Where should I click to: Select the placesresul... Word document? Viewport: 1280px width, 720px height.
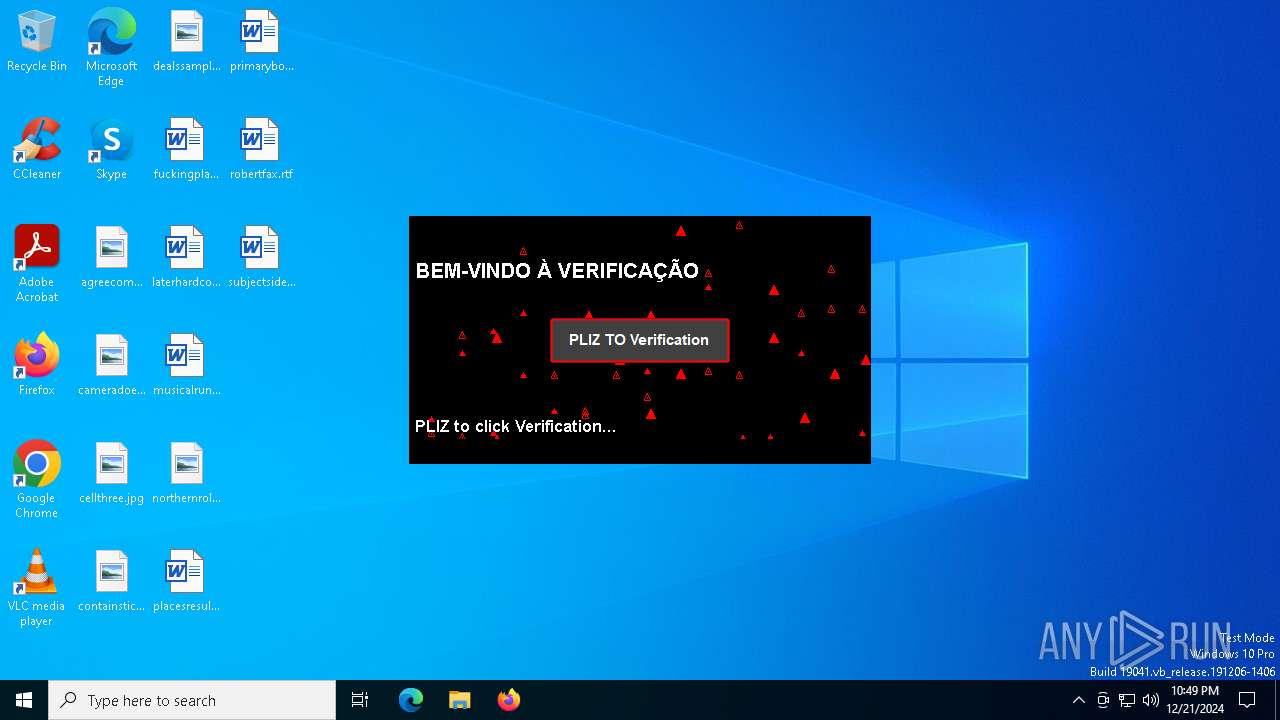coord(186,582)
